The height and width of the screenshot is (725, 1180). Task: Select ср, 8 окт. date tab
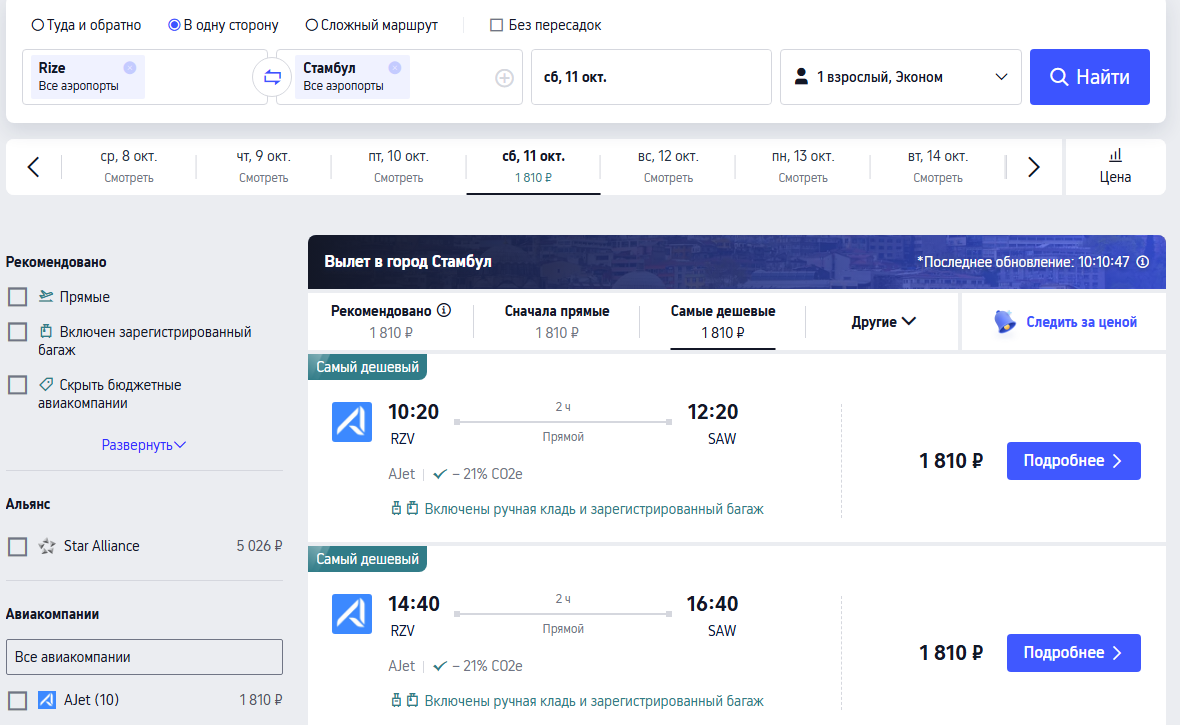129,166
